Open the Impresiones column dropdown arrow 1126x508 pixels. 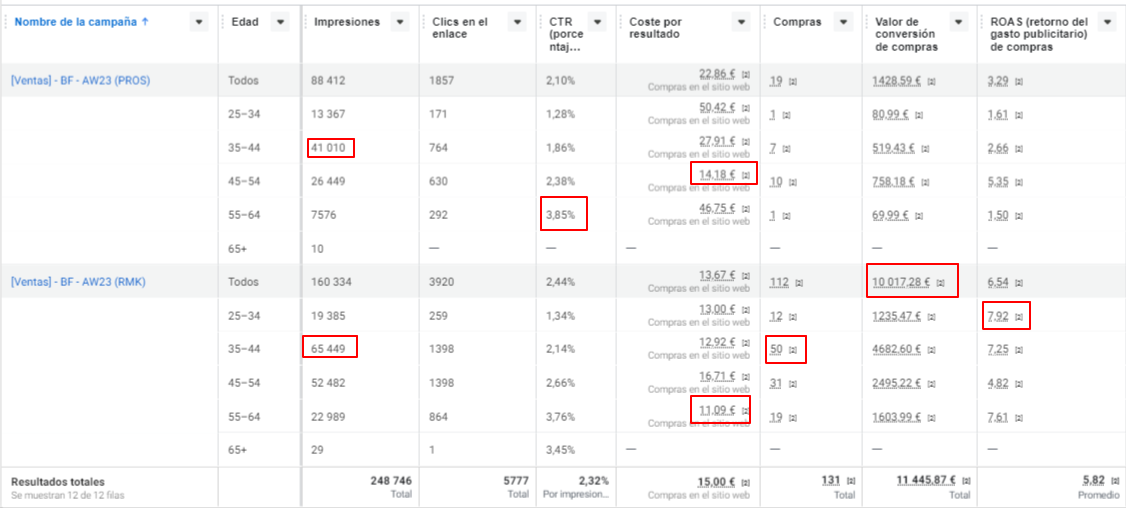(x=399, y=22)
